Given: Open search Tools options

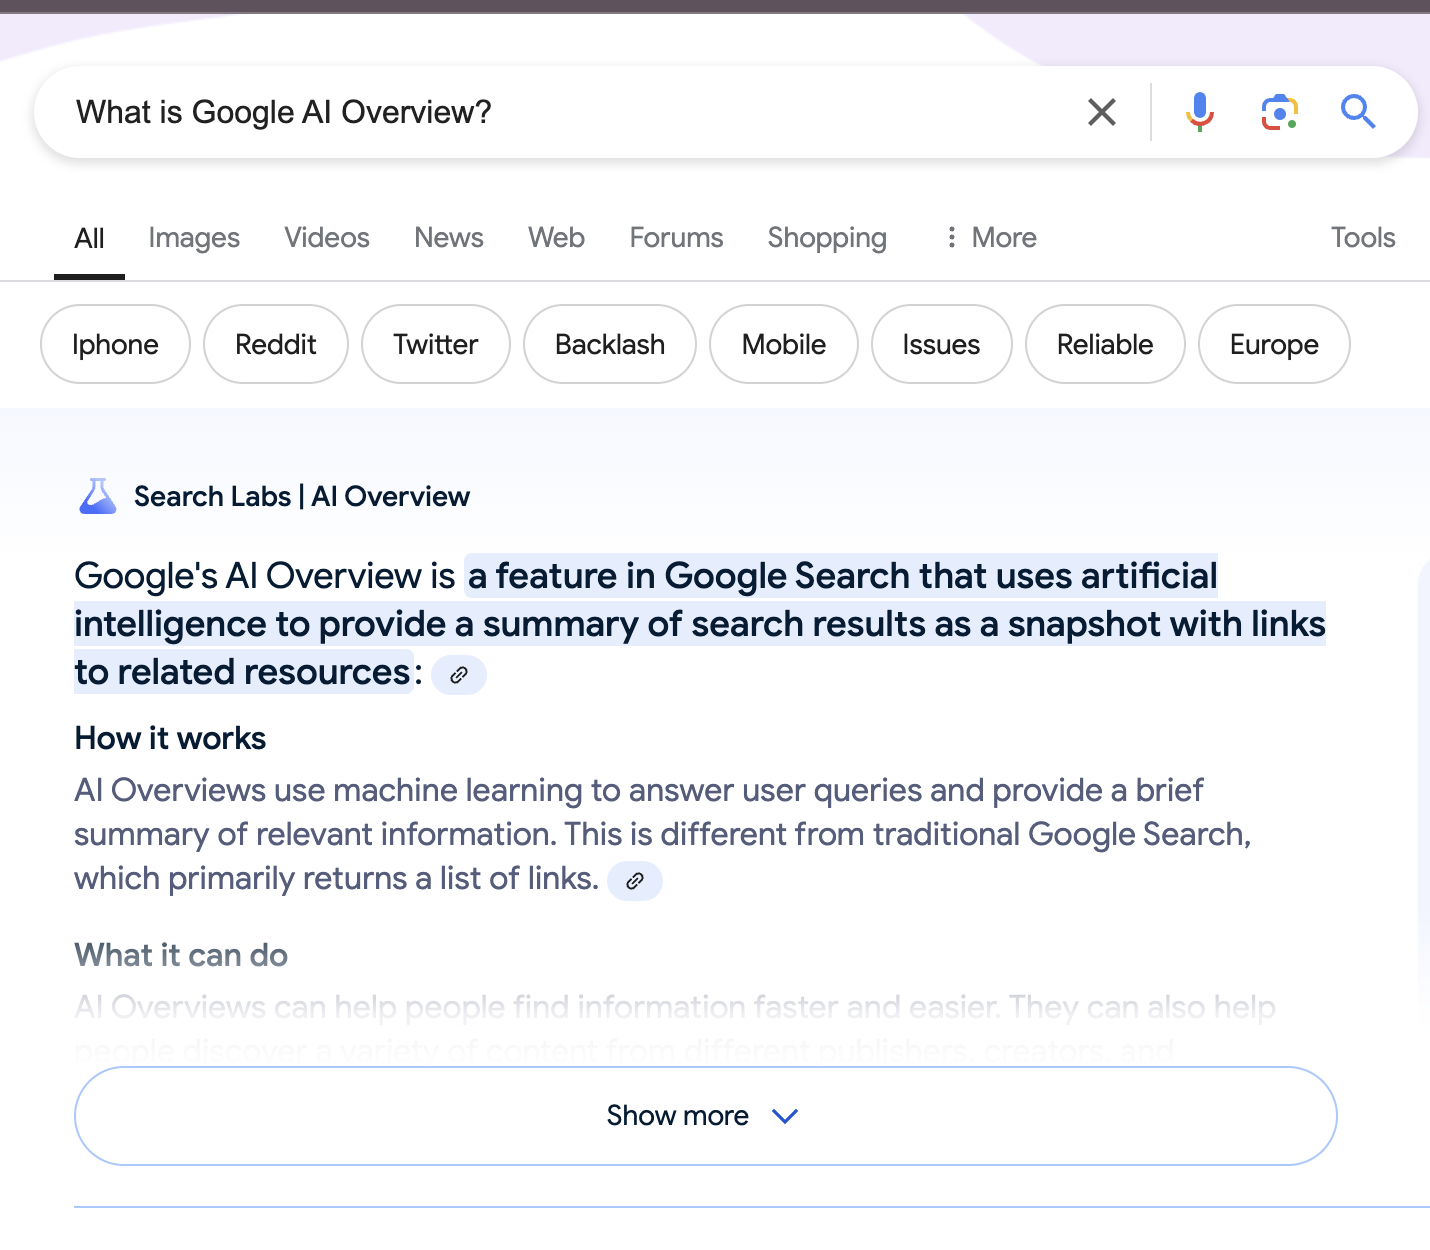Looking at the screenshot, I should tap(1363, 238).
